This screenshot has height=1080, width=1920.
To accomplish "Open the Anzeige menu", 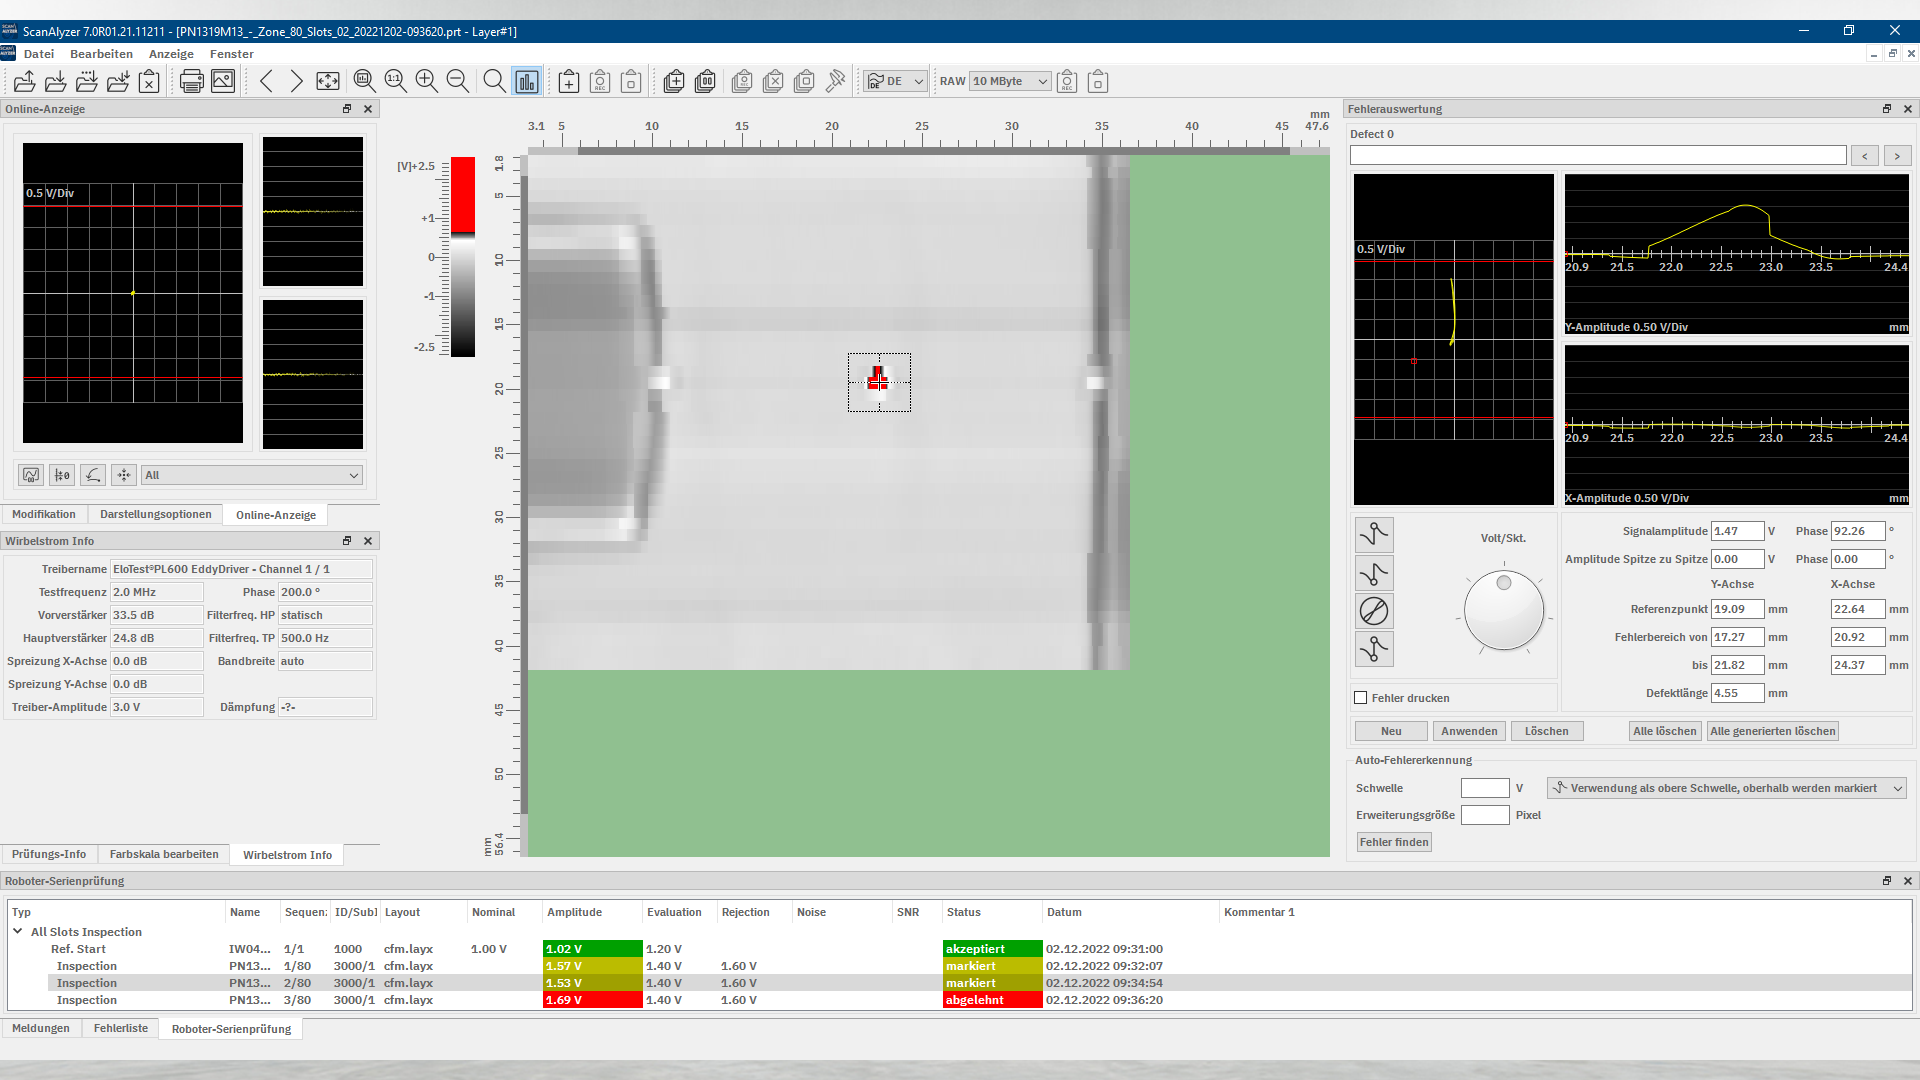I will (171, 54).
